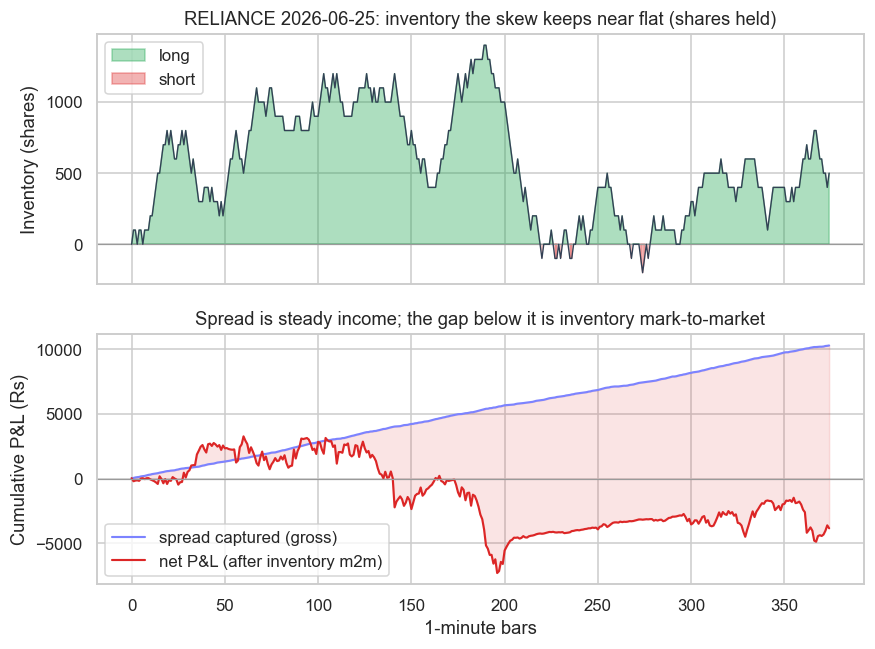Click the x-axis tick labeled 300
The width and height of the screenshot is (875, 649).
[x=691, y=605]
